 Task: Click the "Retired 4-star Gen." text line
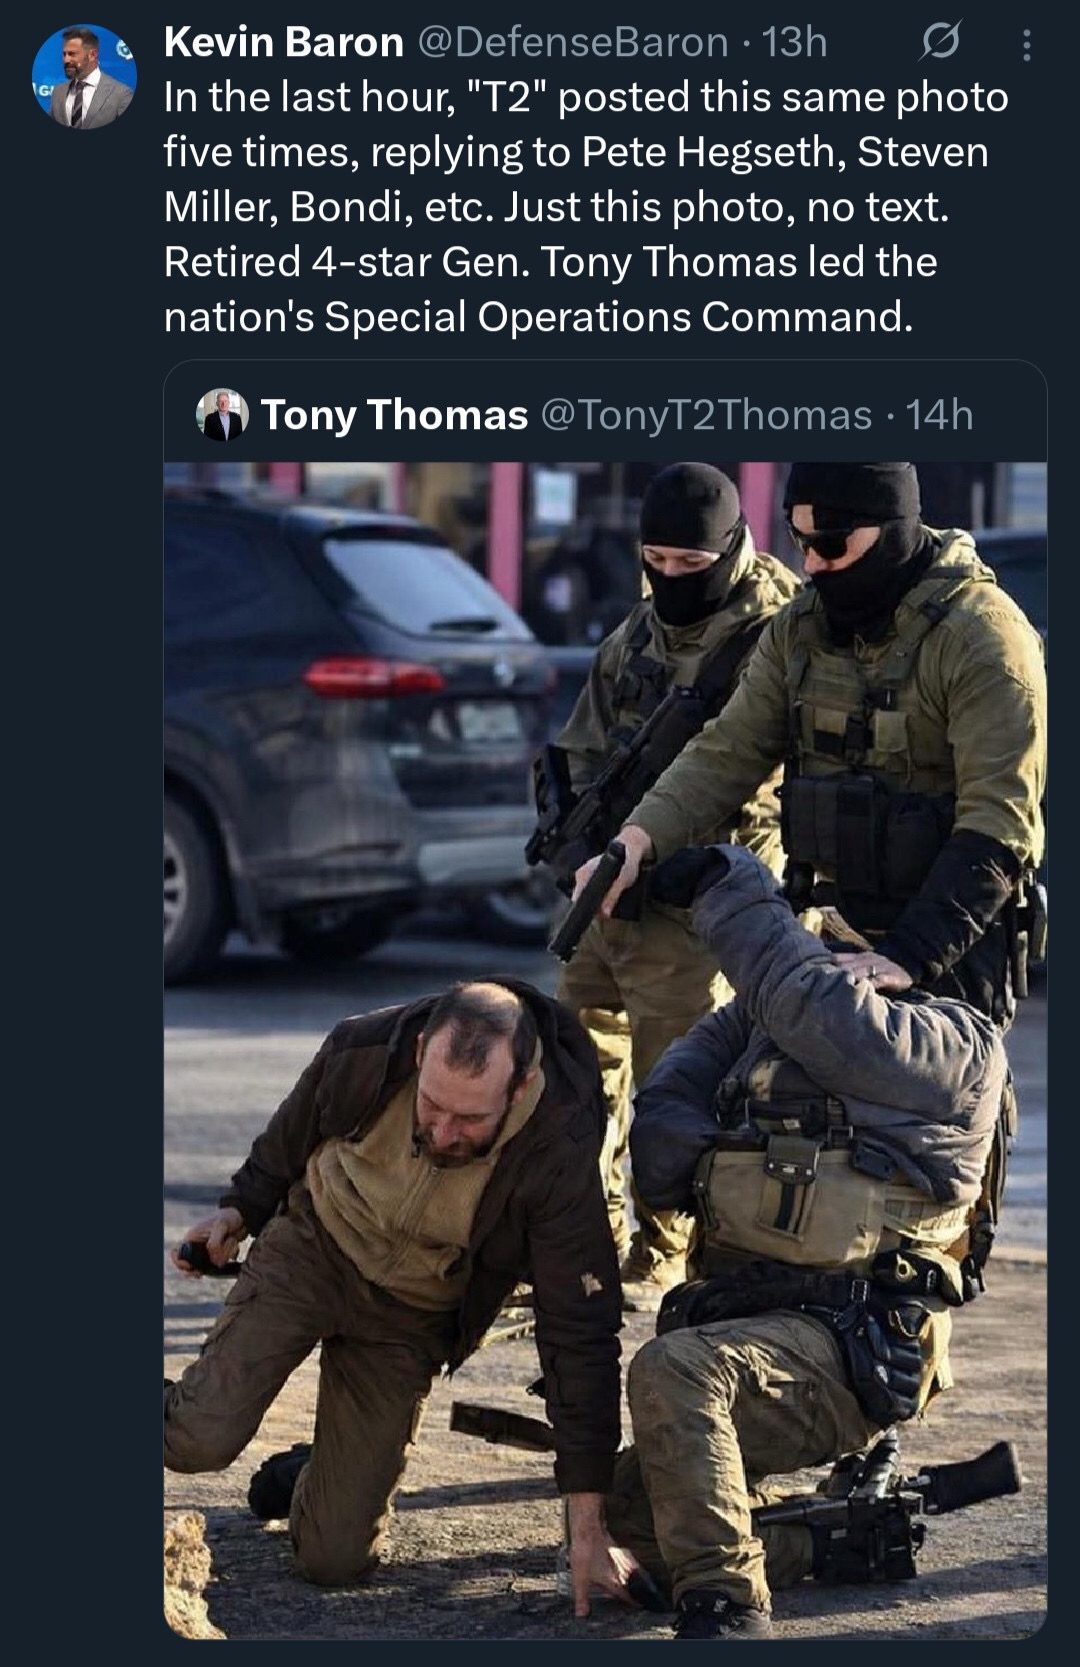347,262
